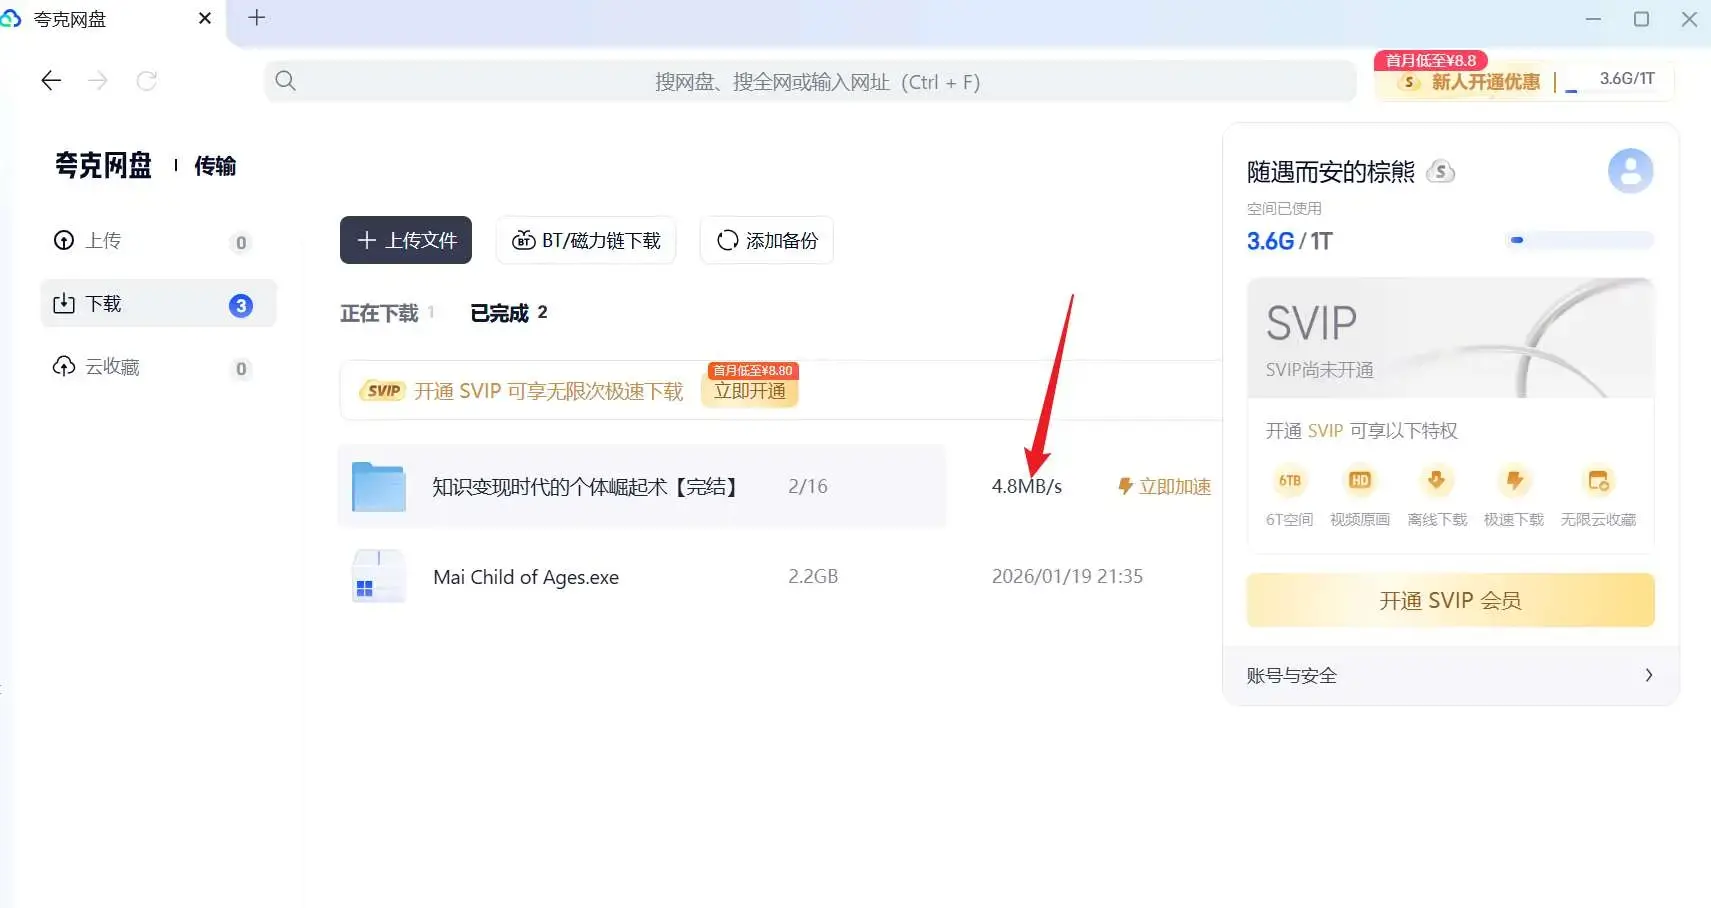
Task: Click the 6TB storage privilege icon
Action: (x=1290, y=482)
